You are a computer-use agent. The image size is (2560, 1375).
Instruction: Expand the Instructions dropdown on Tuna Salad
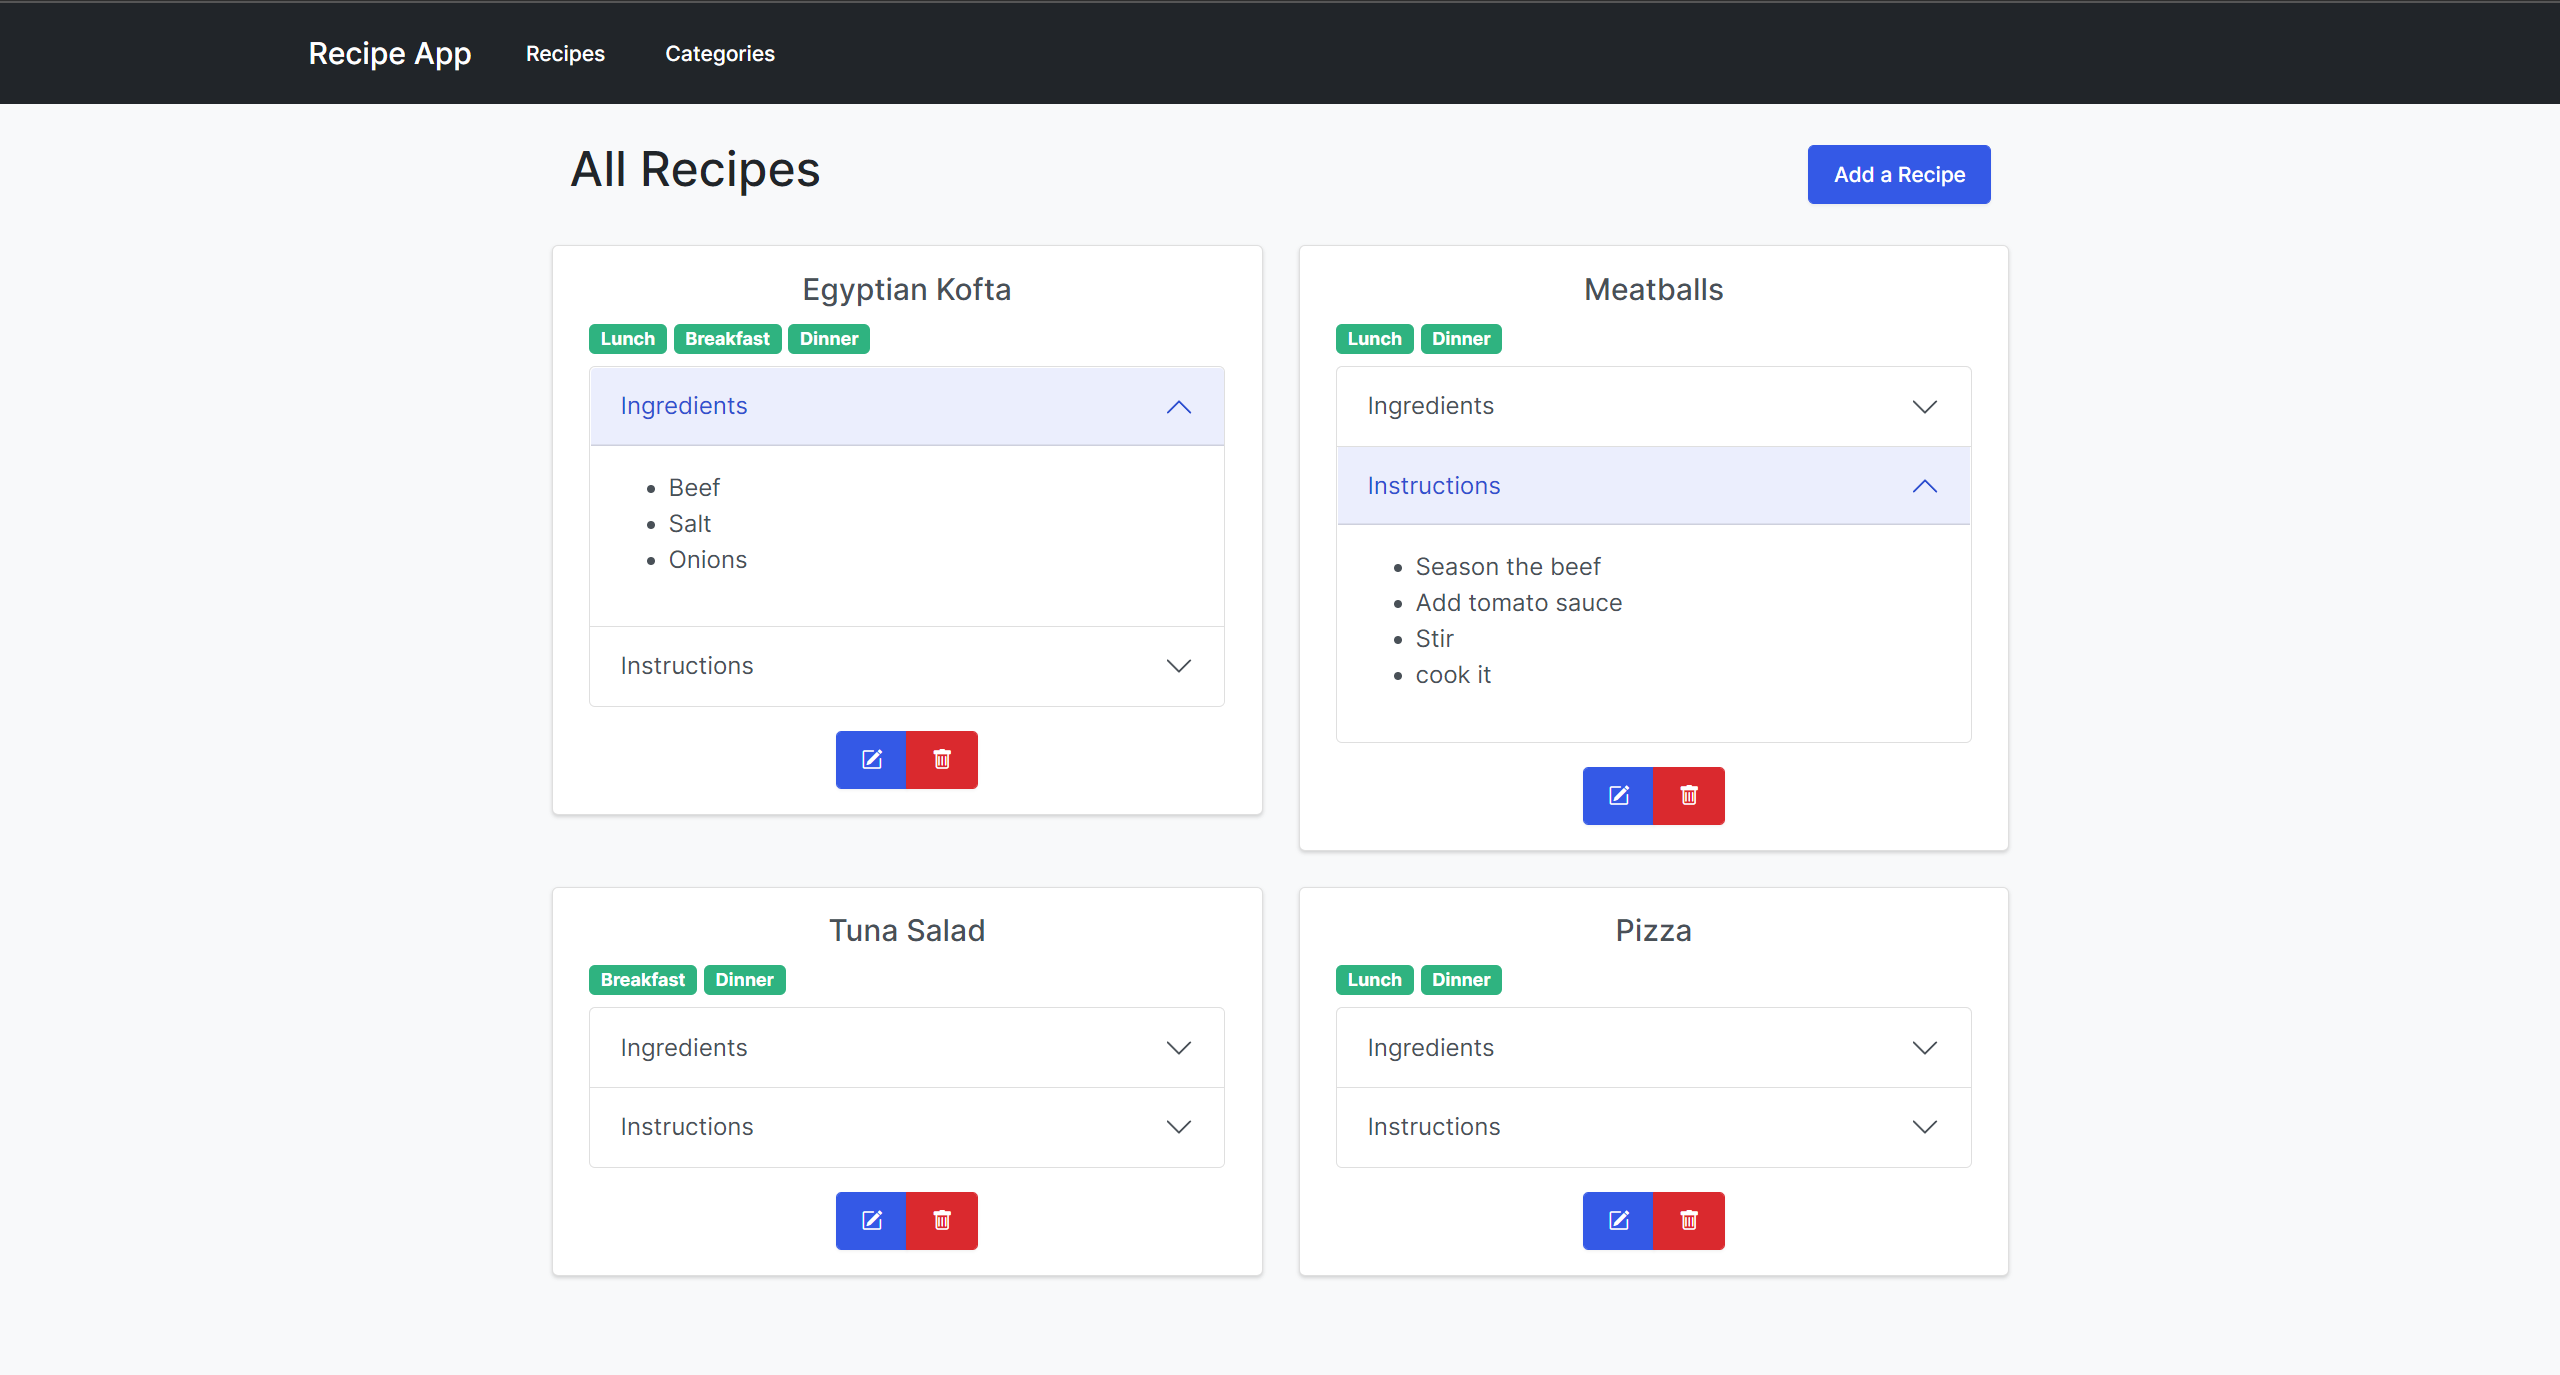[x=906, y=1127]
